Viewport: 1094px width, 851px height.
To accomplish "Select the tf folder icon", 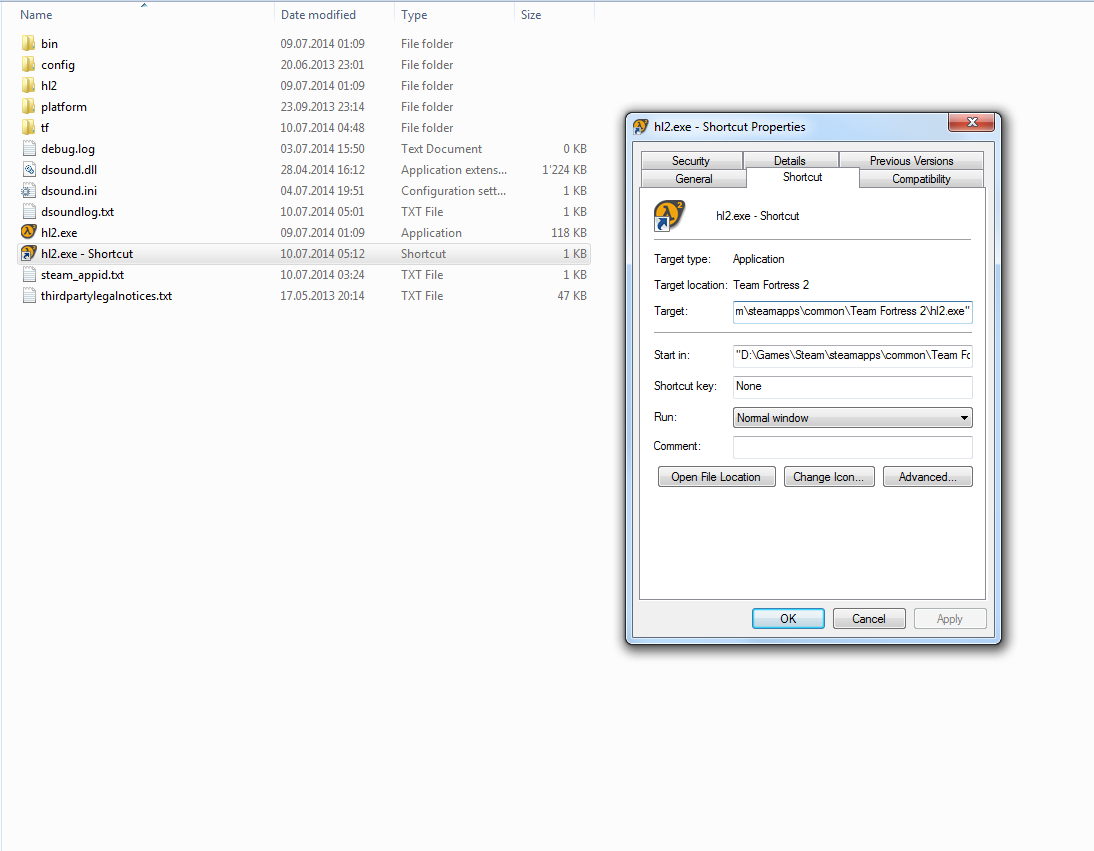I will coord(29,127).
